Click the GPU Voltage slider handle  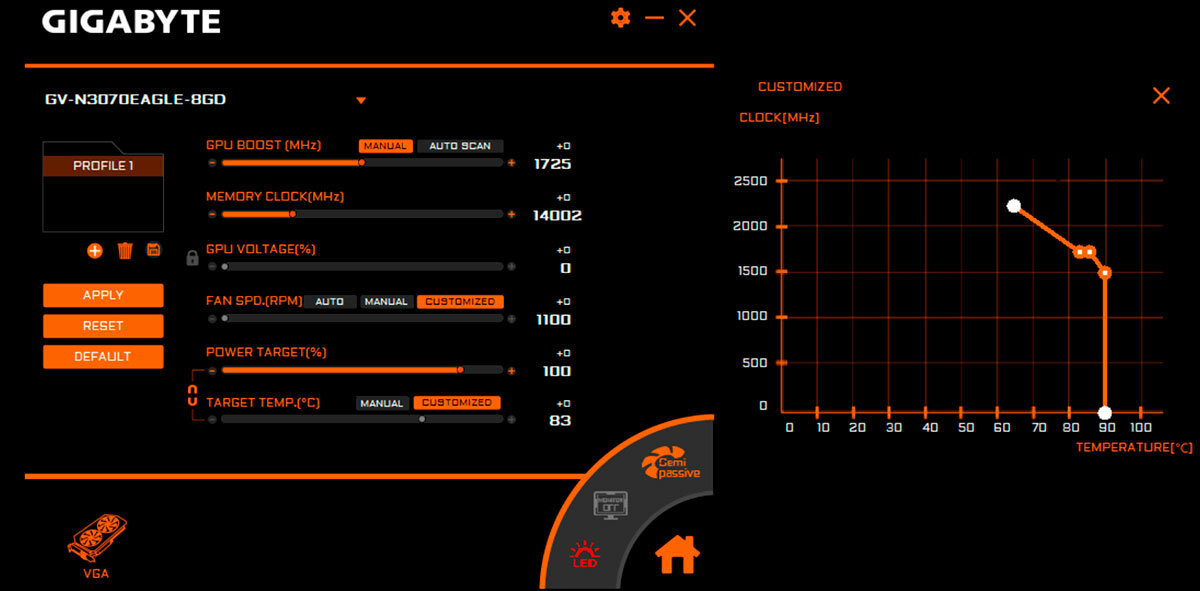pyautogui.click(x=225, y=267)
